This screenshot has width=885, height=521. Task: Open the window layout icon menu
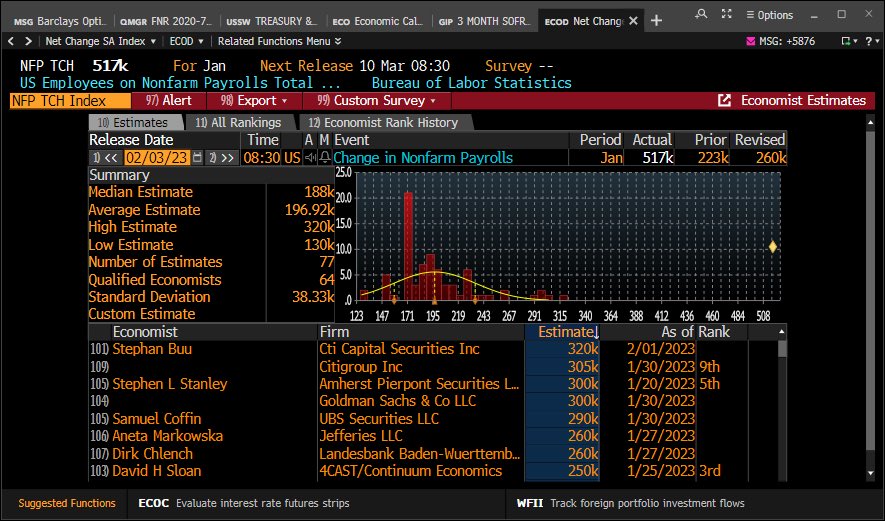coord(849,41)
